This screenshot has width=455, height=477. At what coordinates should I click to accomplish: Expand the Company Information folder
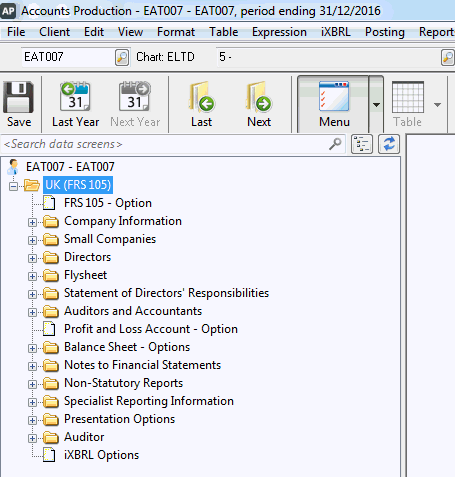[x=32, y=222]
